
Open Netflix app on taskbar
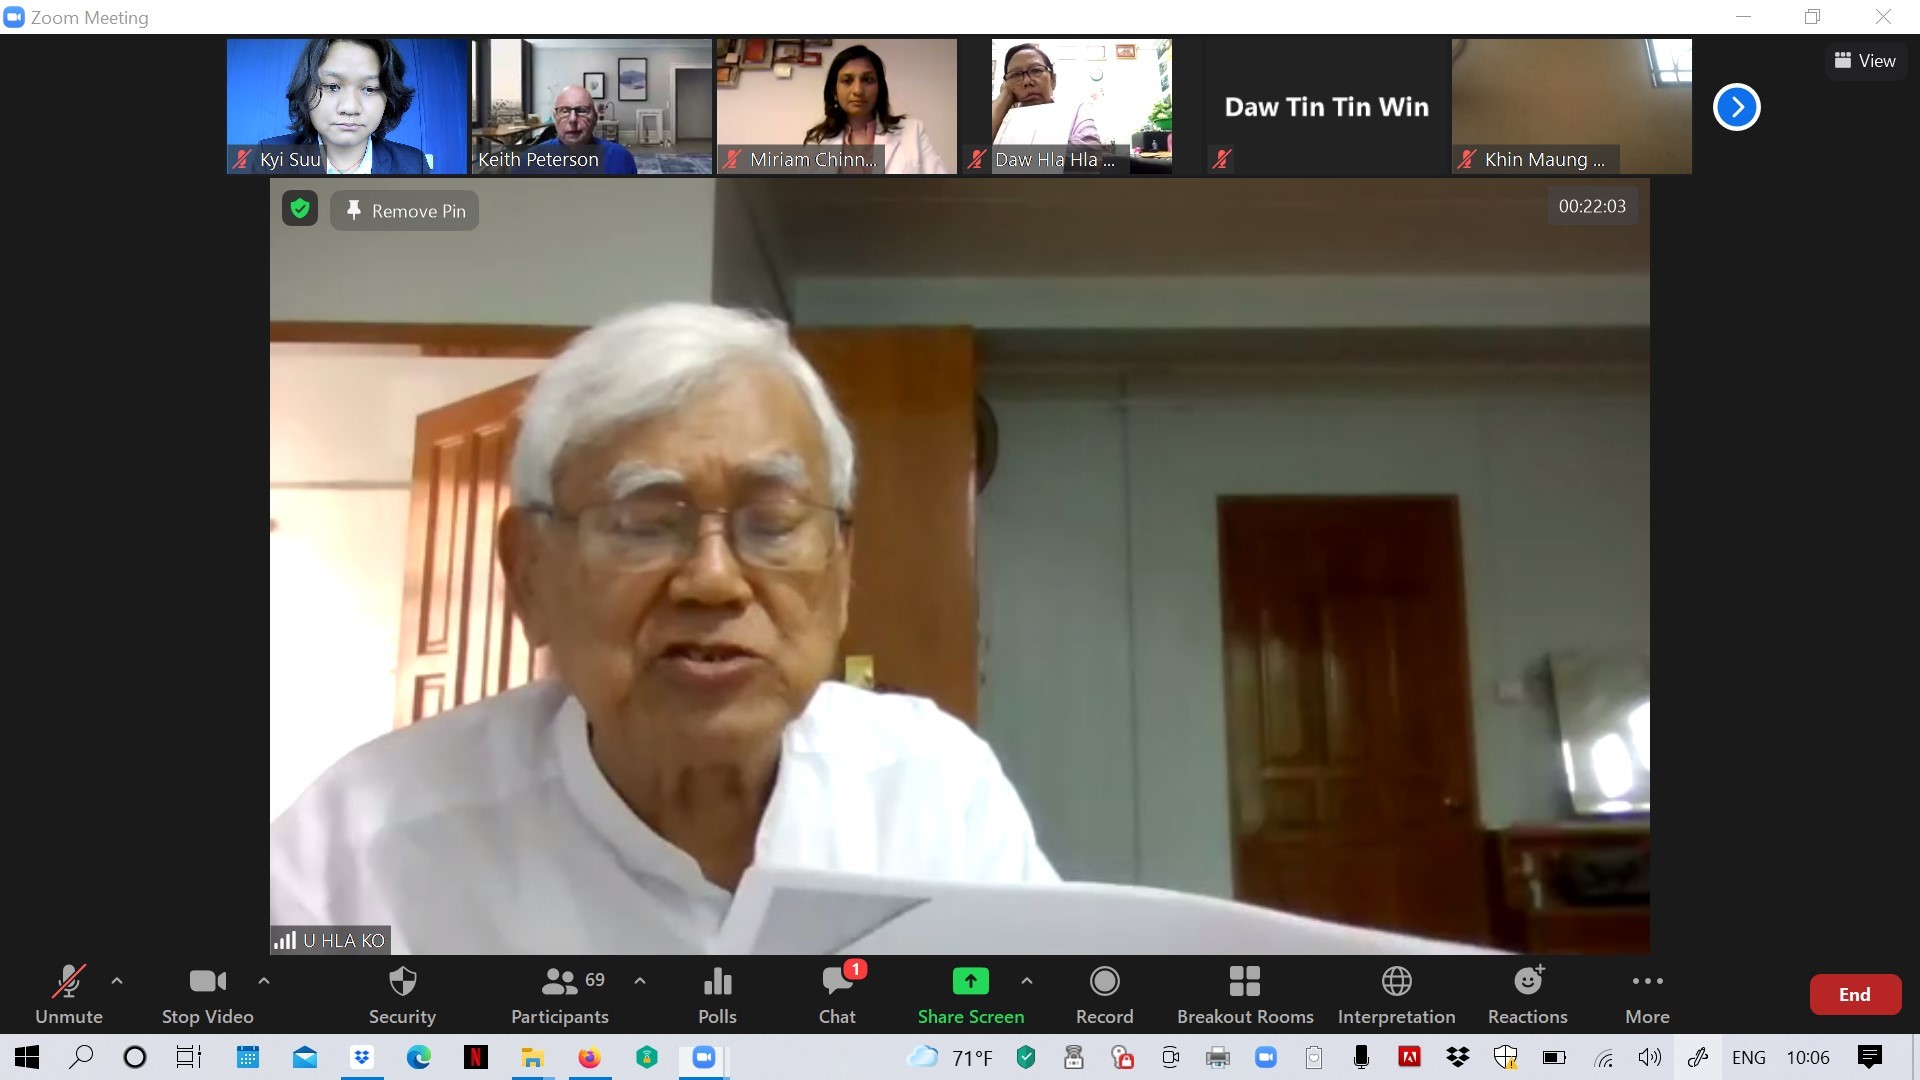(476, 1057)
